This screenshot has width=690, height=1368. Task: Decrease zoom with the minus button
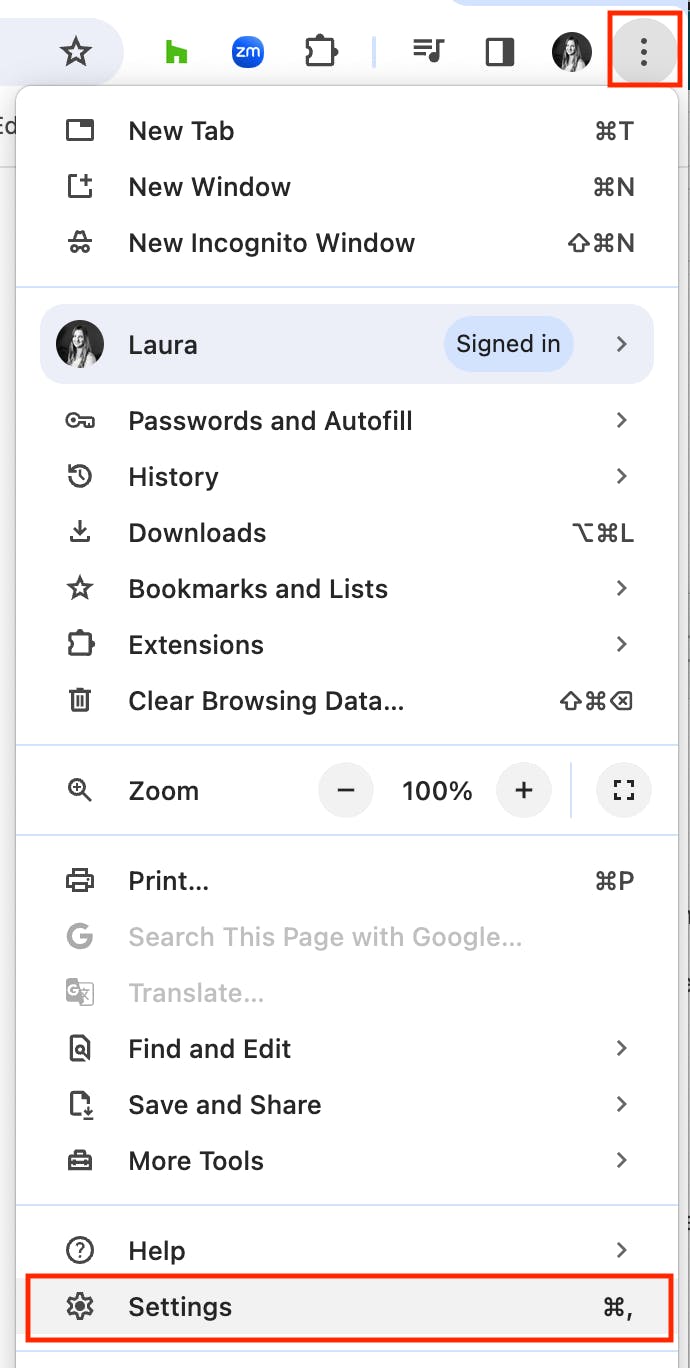tap(346, 791)
